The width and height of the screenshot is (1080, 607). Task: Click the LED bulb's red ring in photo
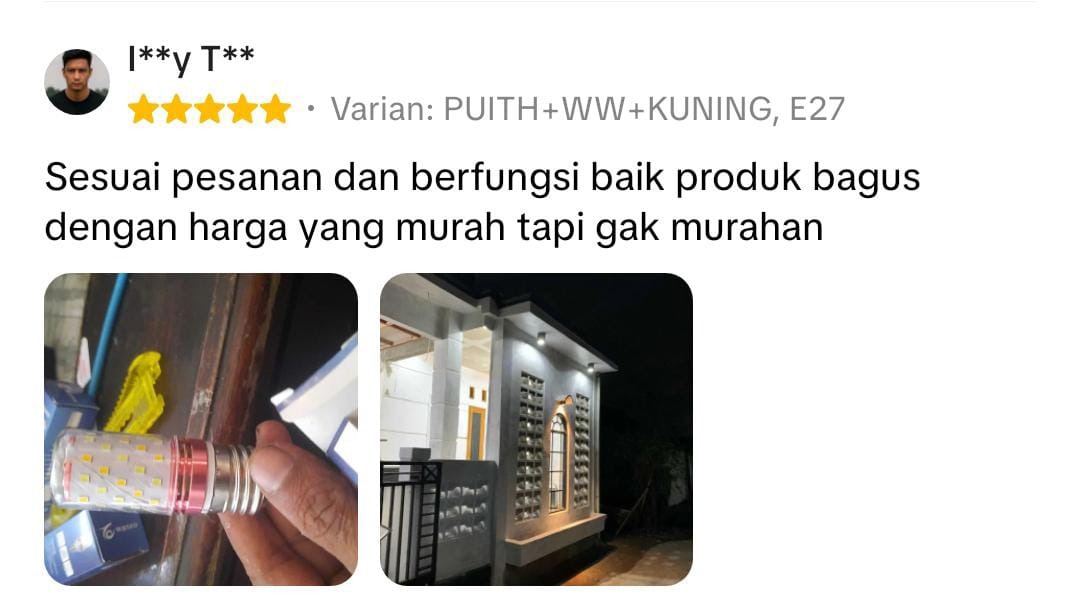[x=193, y=477]
